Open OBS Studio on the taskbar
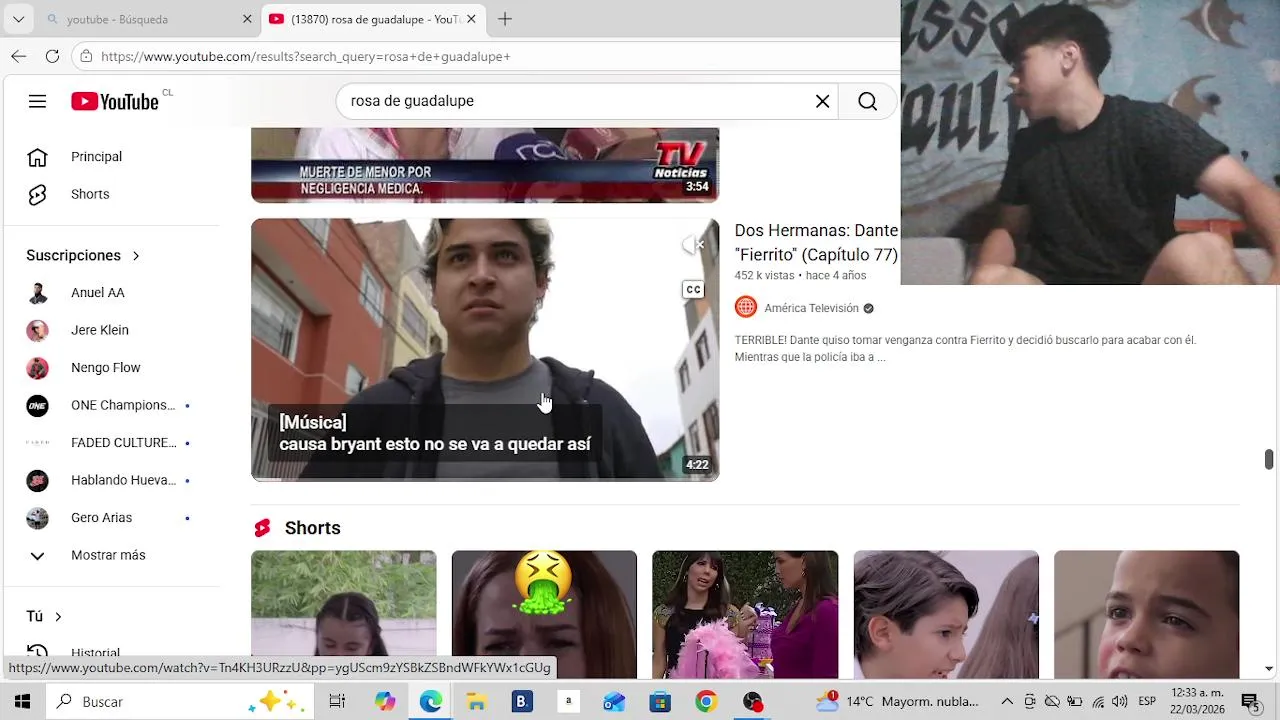The image size is (1280, 720). click(752, 702)
